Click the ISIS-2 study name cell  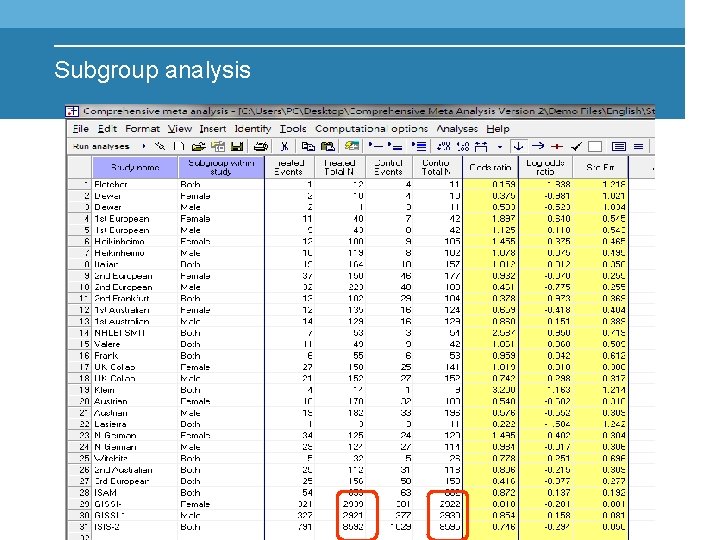pyautogui.click(x=135, y=527)
